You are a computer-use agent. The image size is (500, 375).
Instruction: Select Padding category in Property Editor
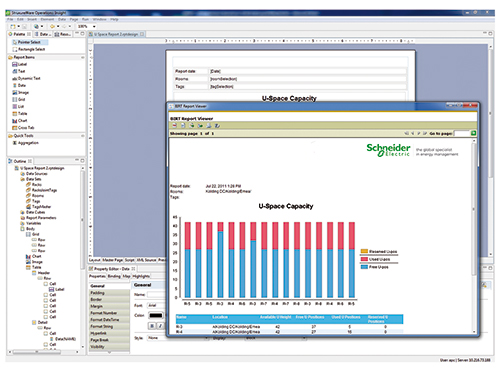pos(110,293)
